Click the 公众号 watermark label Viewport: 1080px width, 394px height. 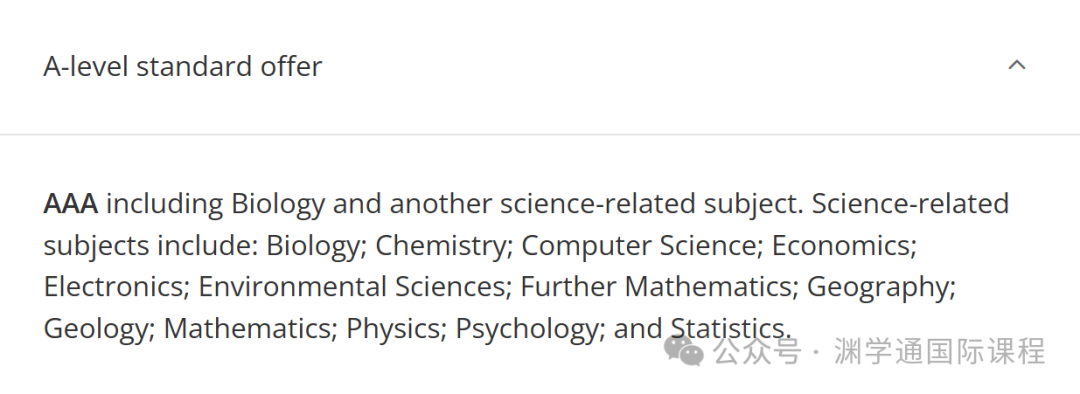click(x=756, y=351)
